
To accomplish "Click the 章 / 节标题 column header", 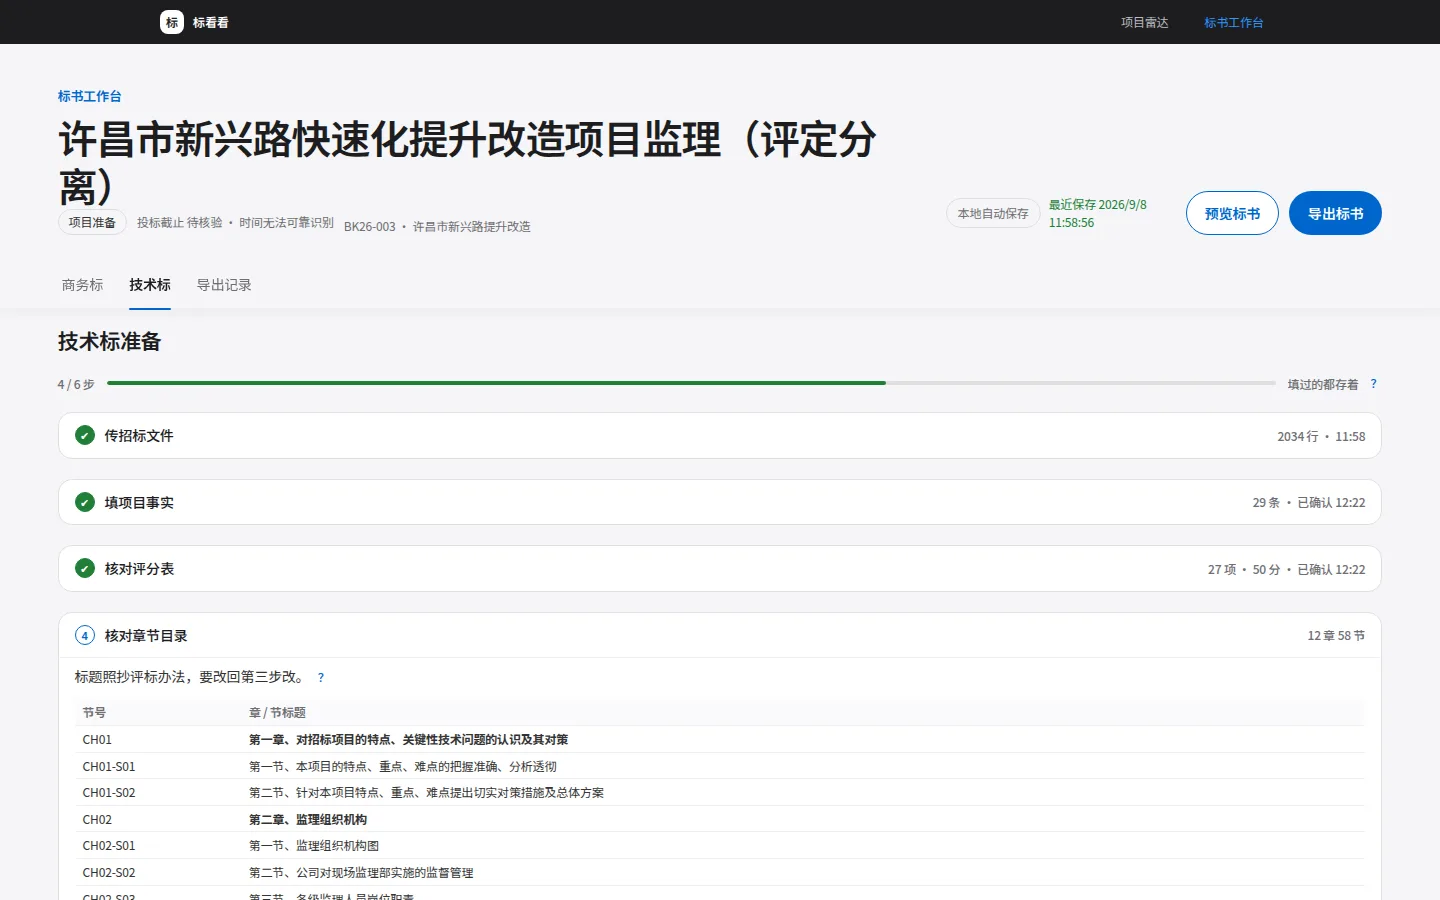I will click(x=277, y=713).
